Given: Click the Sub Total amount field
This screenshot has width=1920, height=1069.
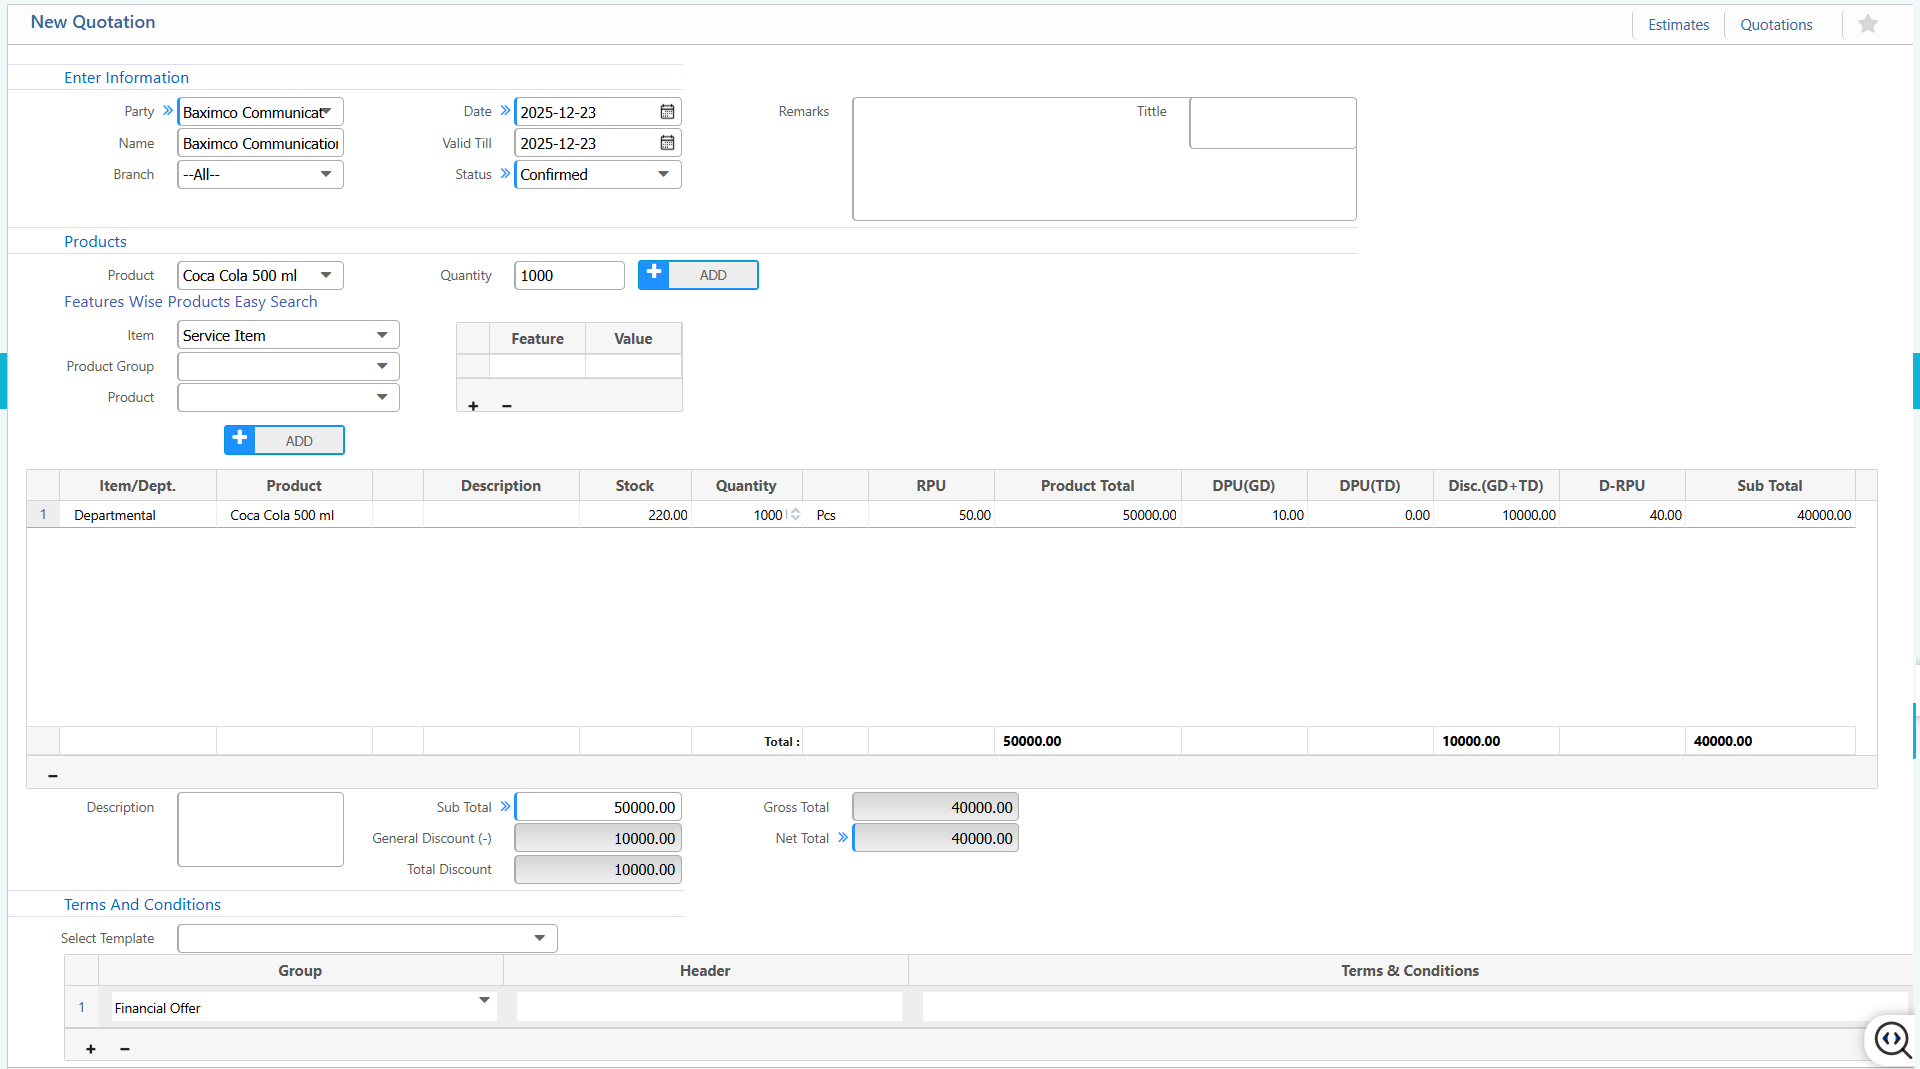Looking at the screenshot, I should [598, 807].
